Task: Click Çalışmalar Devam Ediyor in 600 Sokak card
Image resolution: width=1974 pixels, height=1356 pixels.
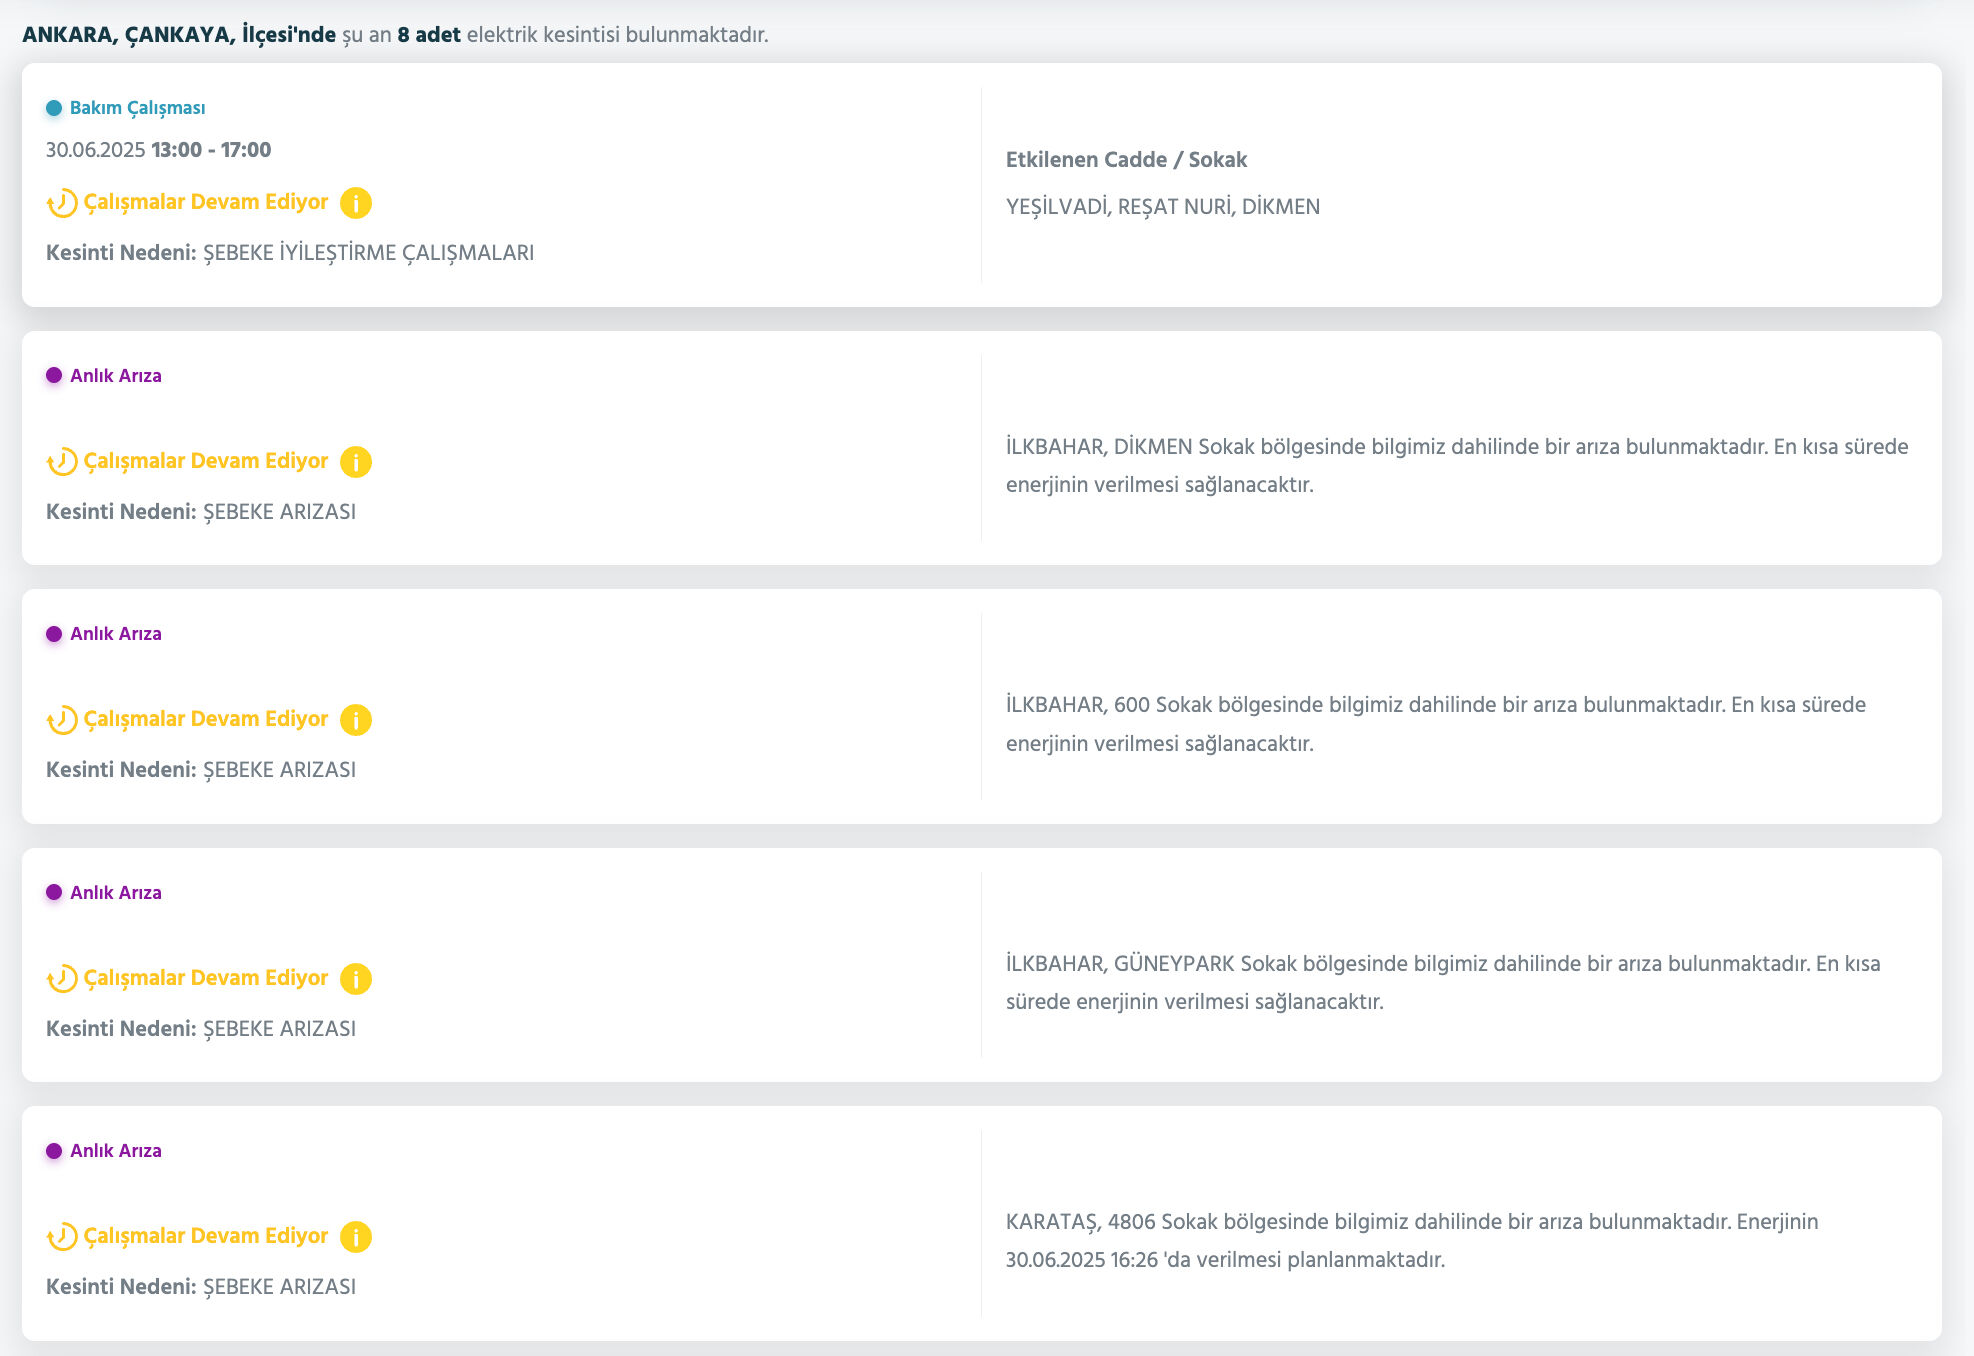Action: pyautogui.click(x=205, y=719)
